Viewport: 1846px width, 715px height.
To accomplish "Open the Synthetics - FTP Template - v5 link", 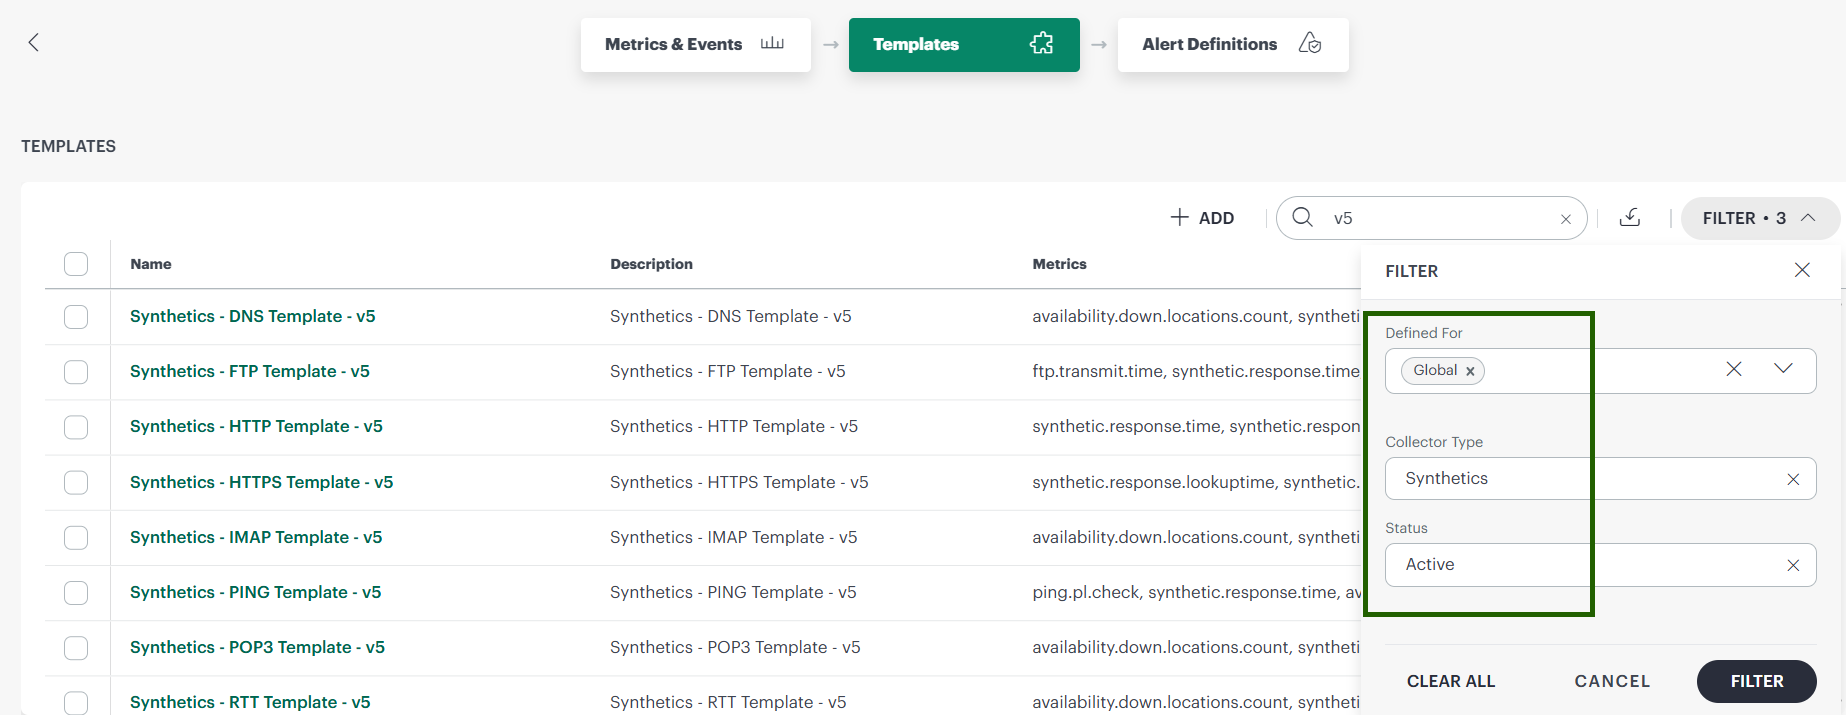I will [x=250, y=371].
